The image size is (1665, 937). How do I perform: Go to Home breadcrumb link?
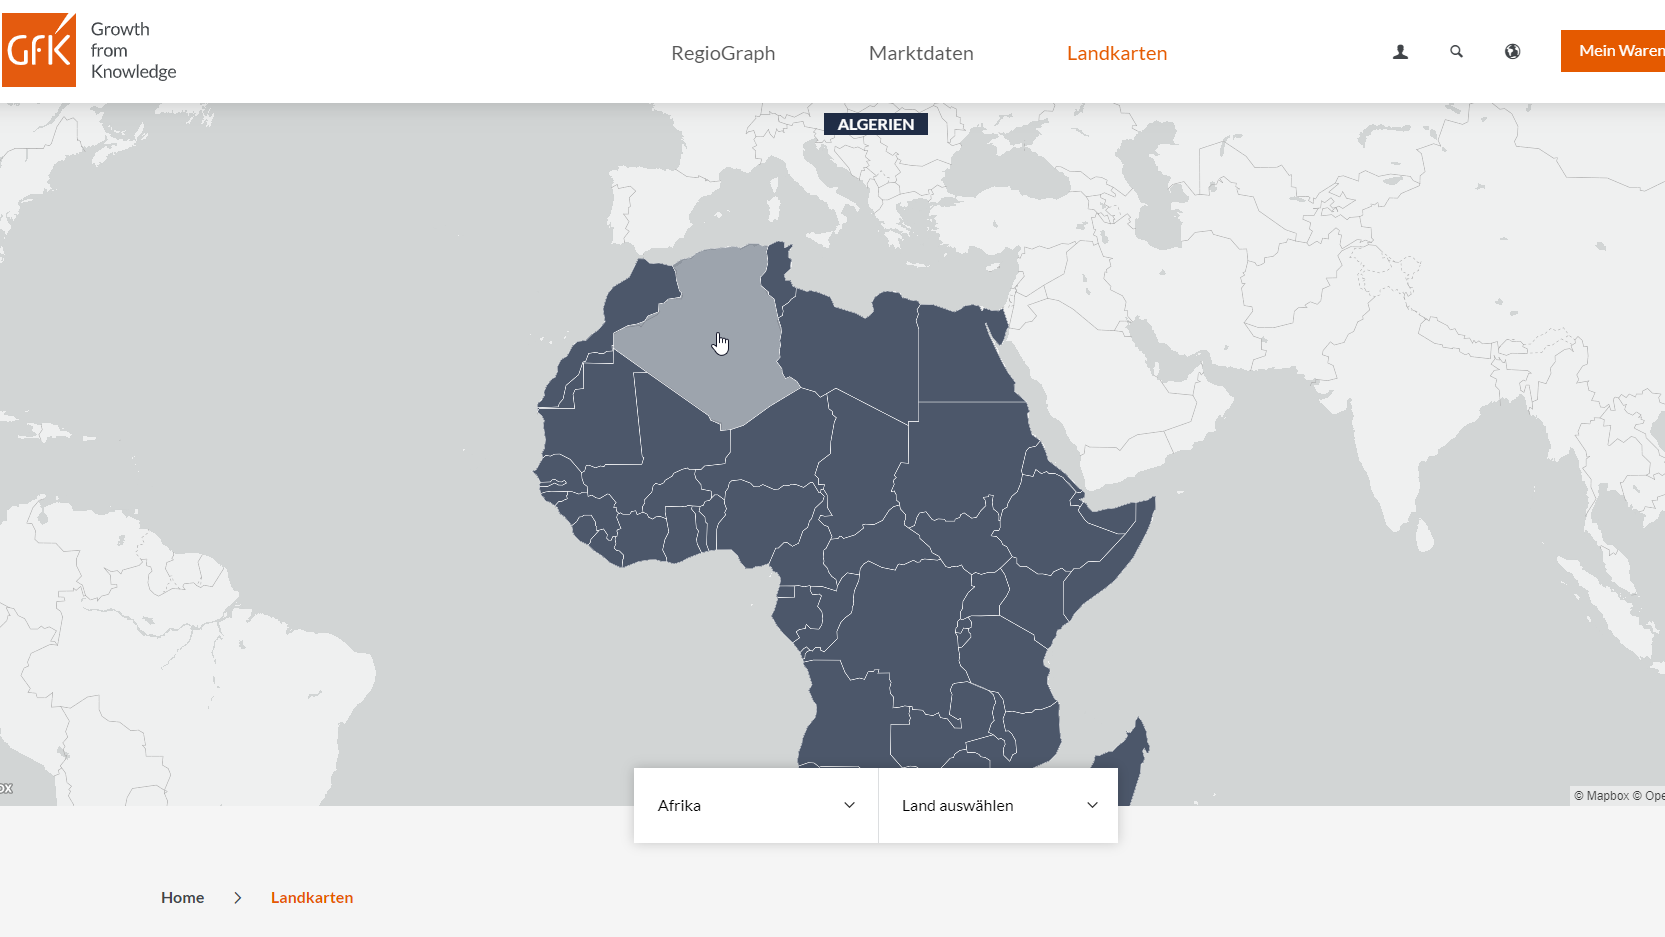pos(182,897)
